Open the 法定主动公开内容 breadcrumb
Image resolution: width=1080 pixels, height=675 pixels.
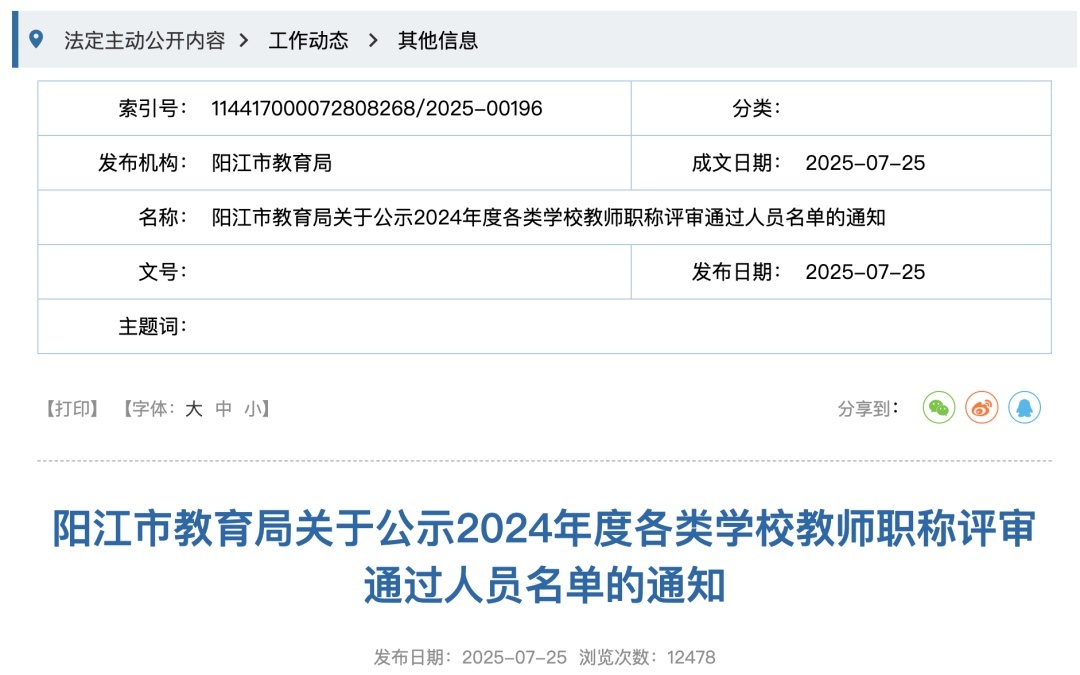pyautogui.click(x=144, y=40)
